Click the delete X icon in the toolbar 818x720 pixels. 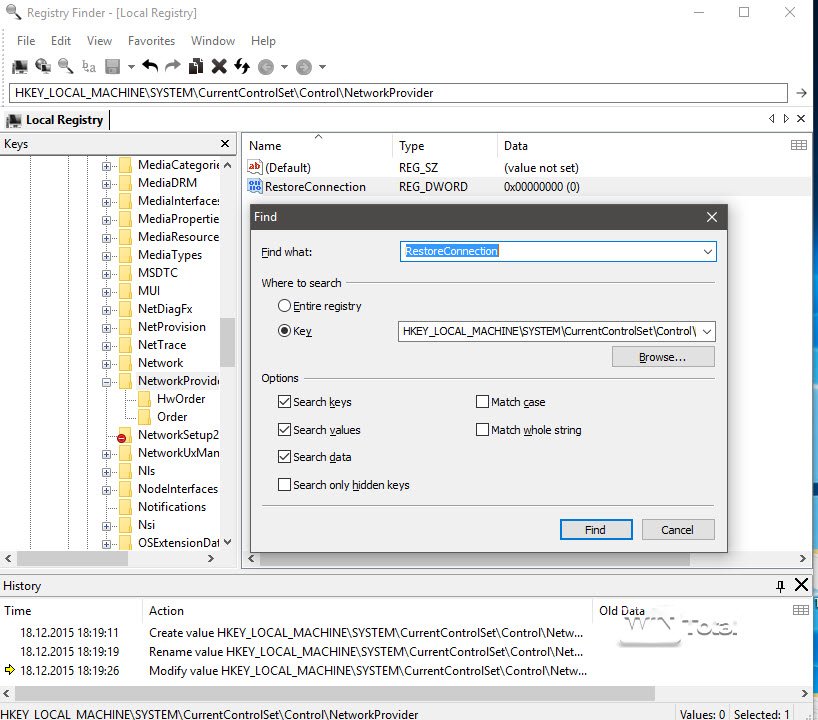tap(219, 66)
